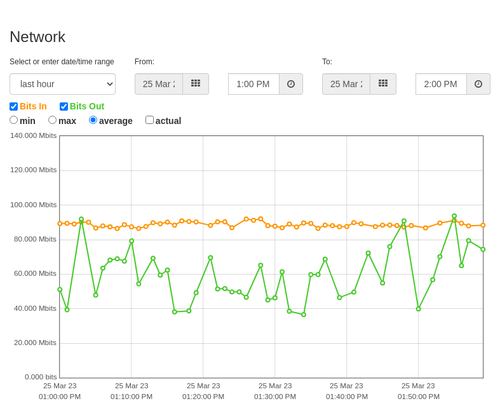Click the 01:10:00 PM time axis label

[x=131, y=397]
